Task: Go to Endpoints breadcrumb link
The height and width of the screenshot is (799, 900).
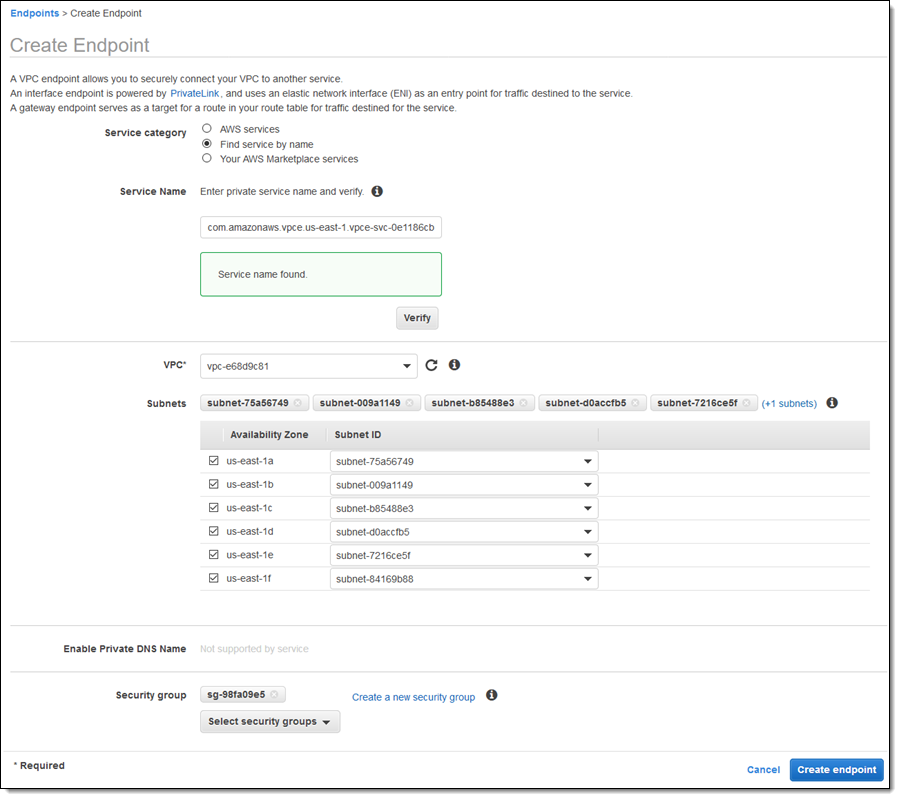Action: point(34,13)
